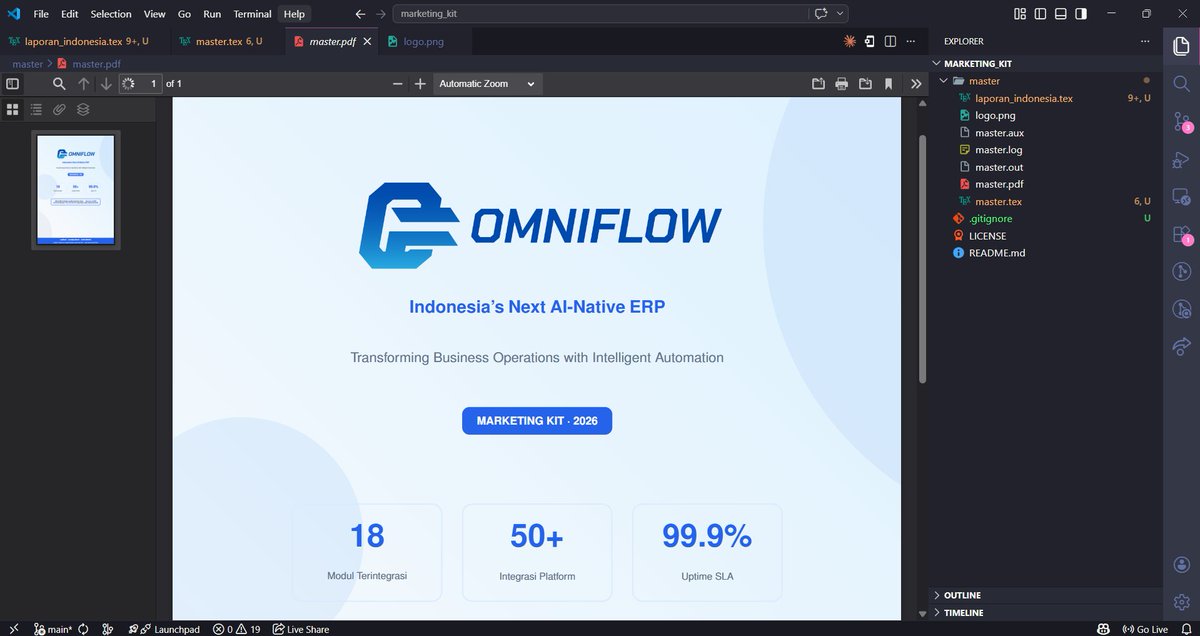Open PDF viewer tools double chevron
Image resolution: width=1200 pixels, height=636 pixels.
pyautogui.click(x=916, y=84)
